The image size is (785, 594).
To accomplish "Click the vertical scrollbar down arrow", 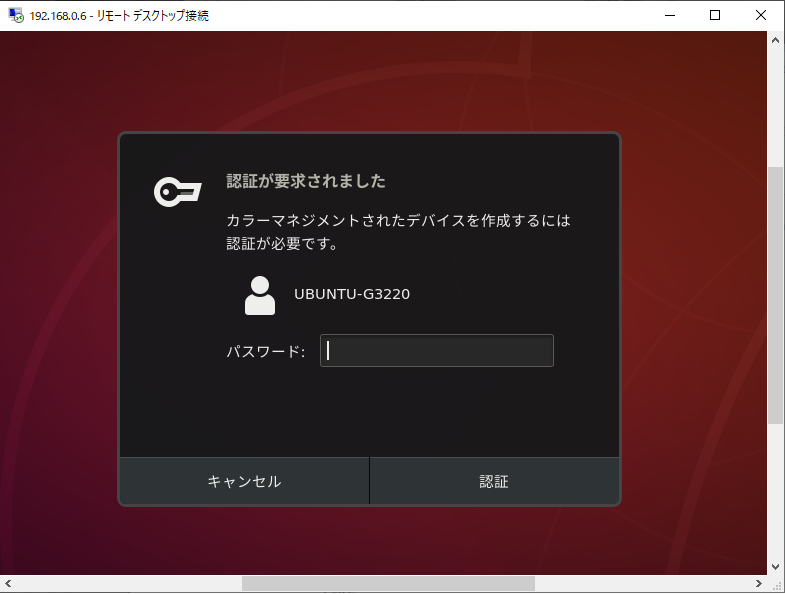I will (775, 566).
